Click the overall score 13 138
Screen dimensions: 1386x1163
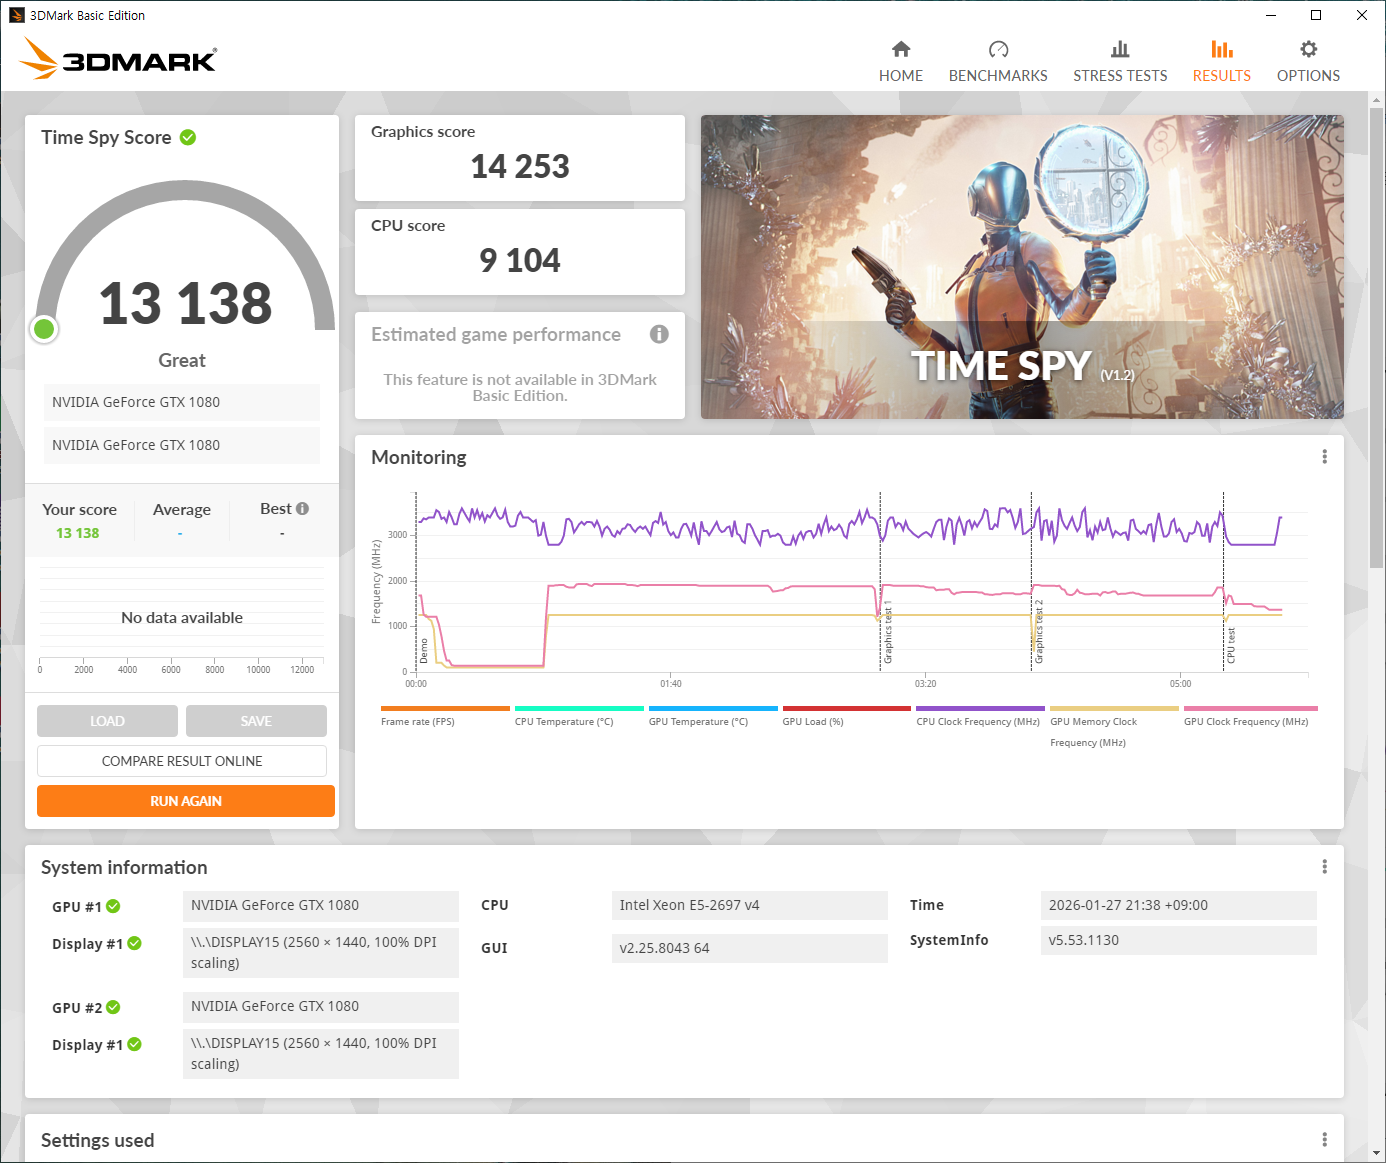[185, 303]
